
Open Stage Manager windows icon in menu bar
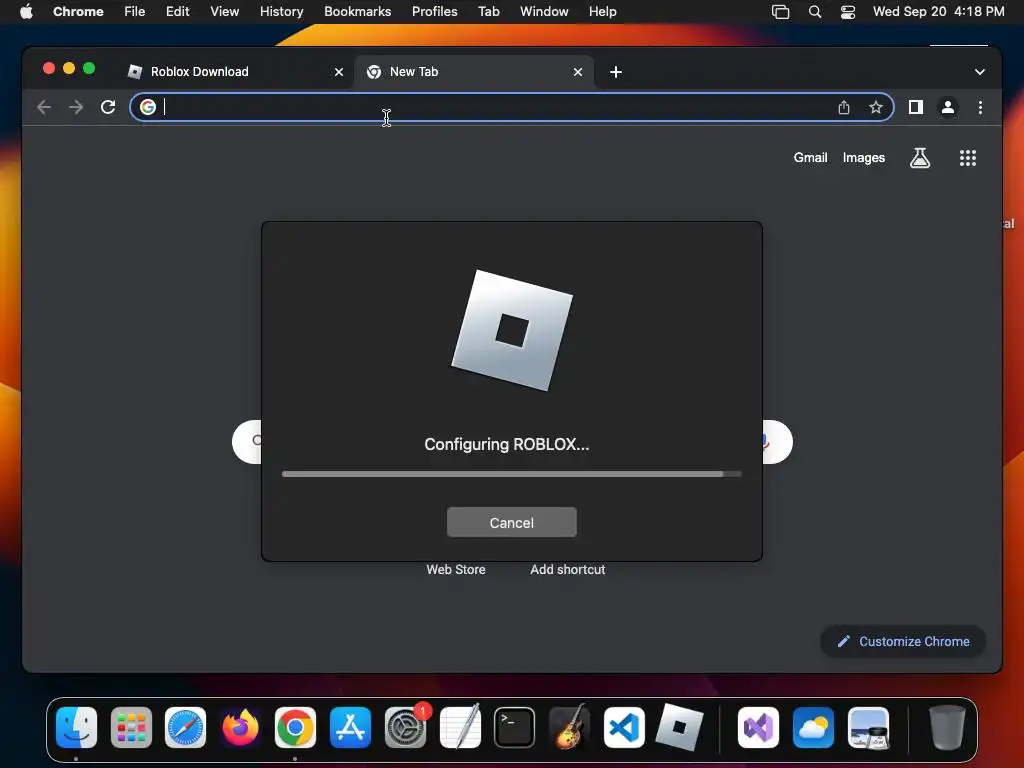pos(780,12)
